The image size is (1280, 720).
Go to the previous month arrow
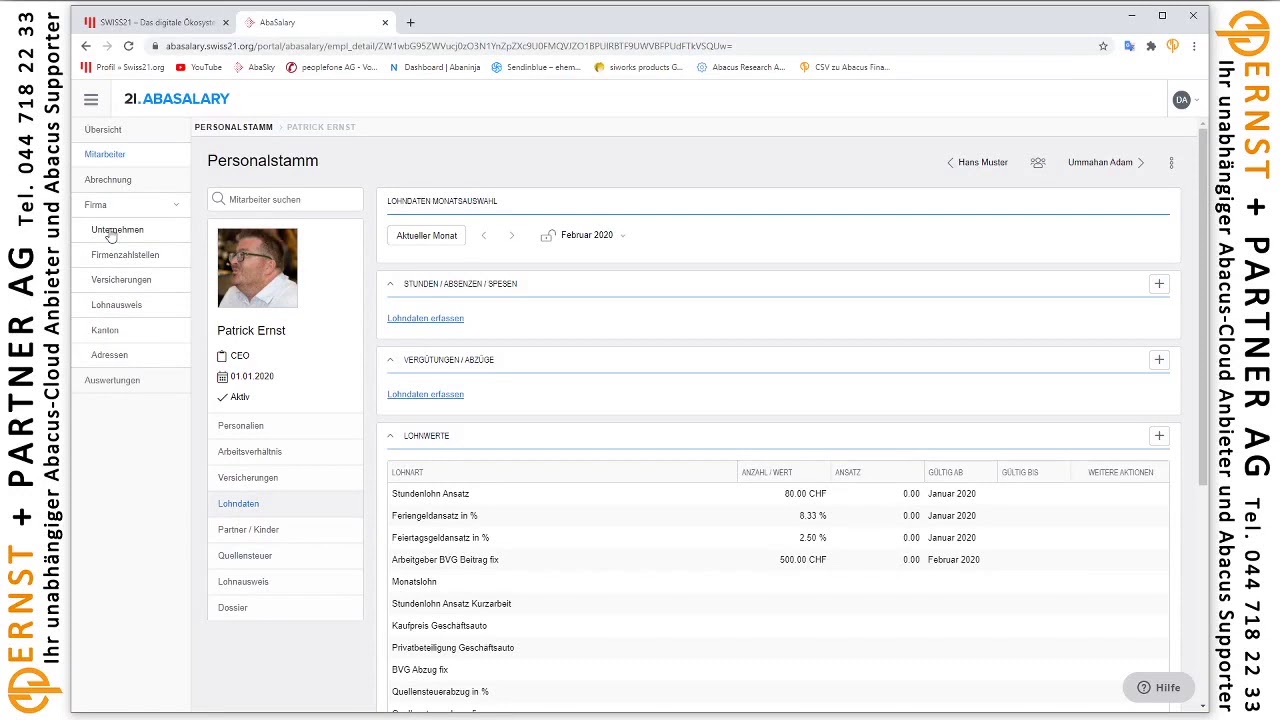[484, 236]
